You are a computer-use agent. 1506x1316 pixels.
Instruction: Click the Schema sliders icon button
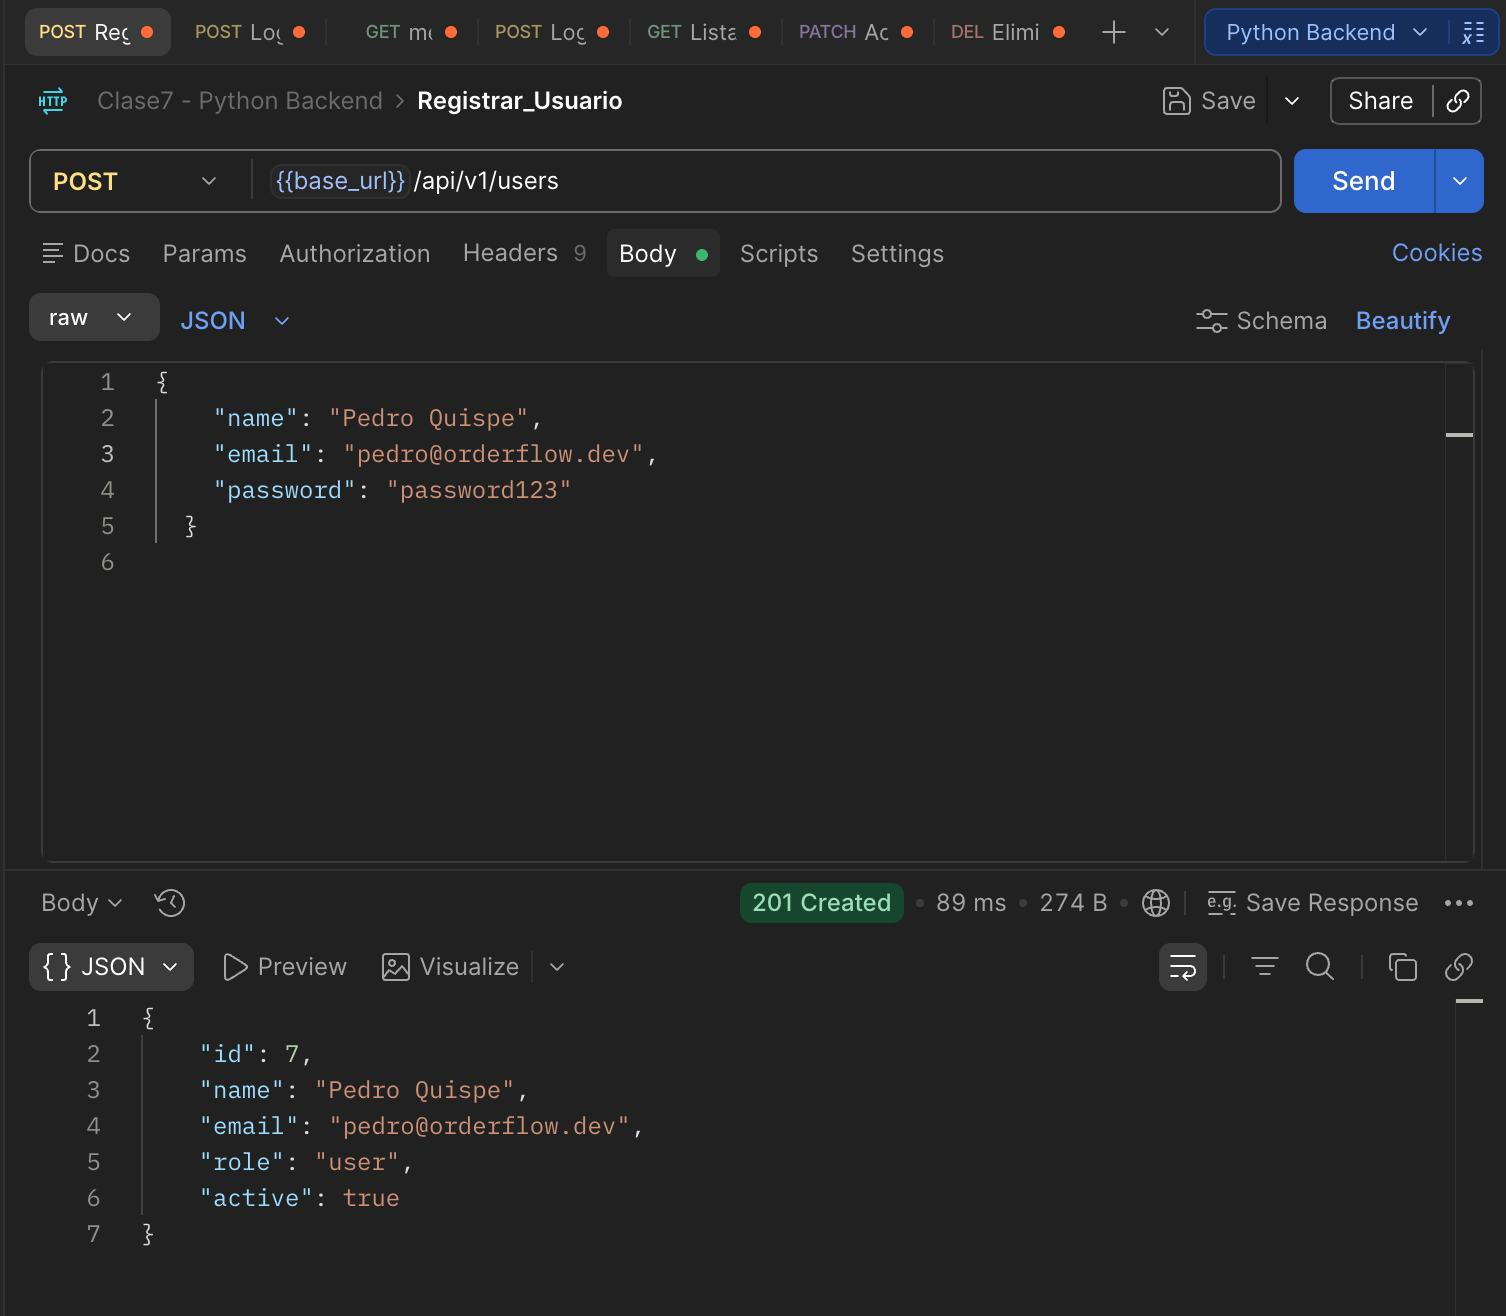pyautogui.click(x=1261, y=321)
